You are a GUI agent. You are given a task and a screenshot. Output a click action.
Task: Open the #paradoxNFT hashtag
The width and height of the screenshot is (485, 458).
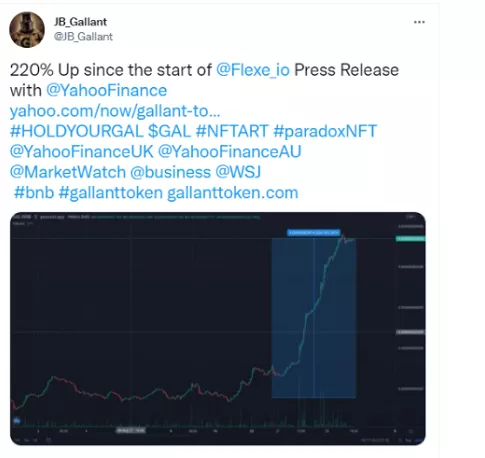[x=325, y=131]
